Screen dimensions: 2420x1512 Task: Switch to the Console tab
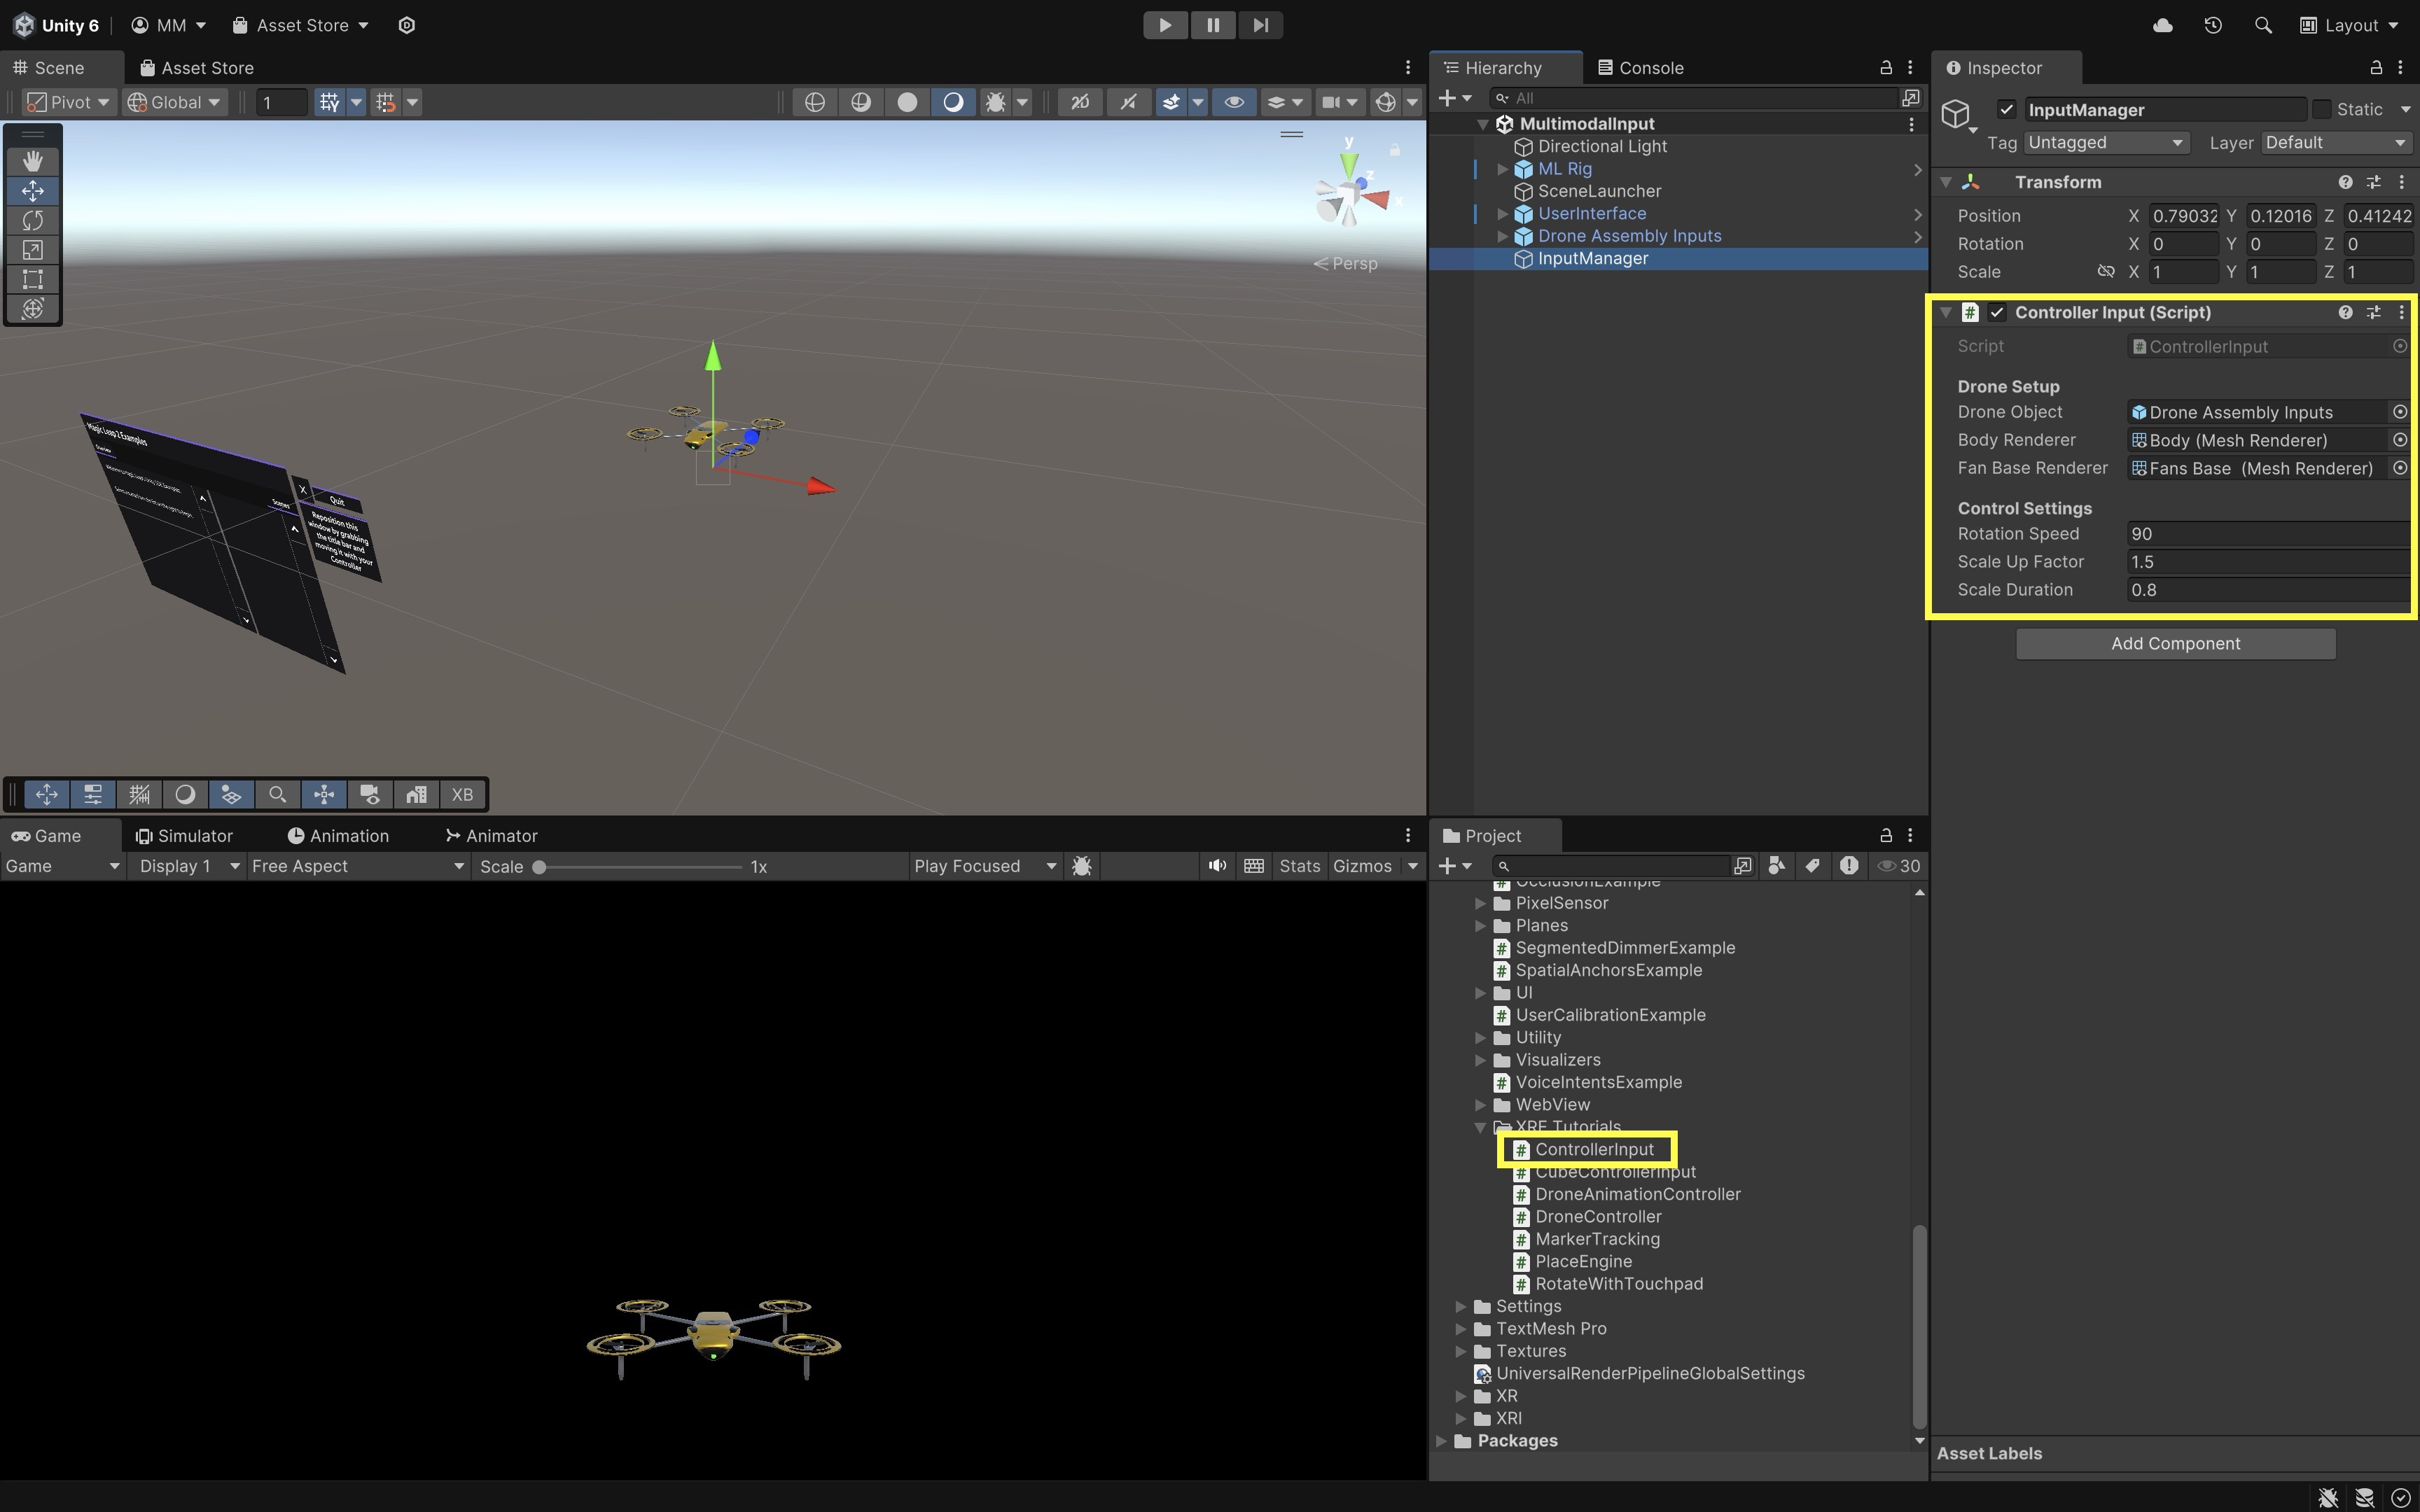pyautogui.click(x=1640, y=68)
